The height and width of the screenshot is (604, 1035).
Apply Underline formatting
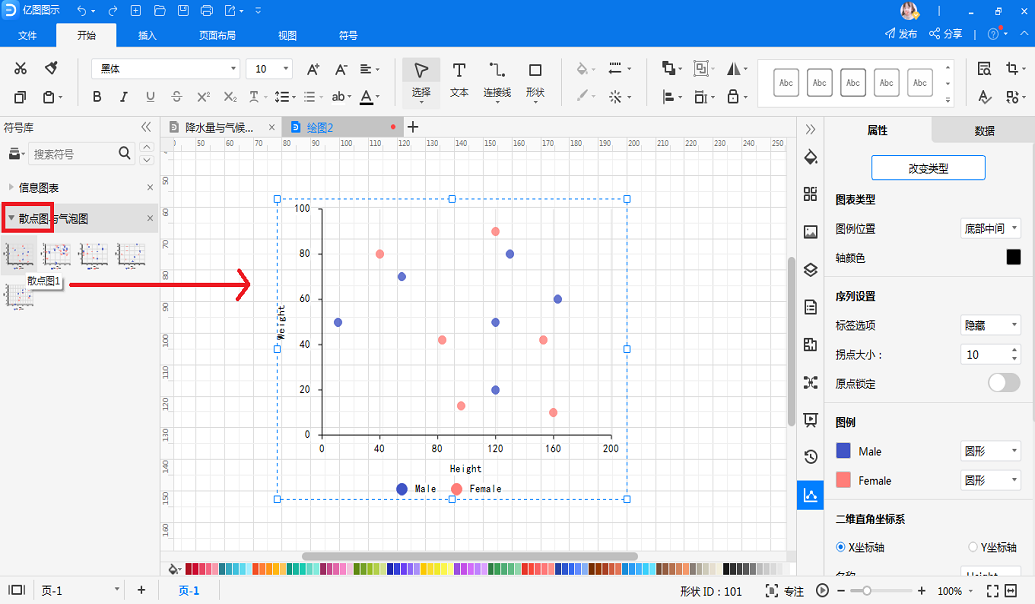(150, 97)
